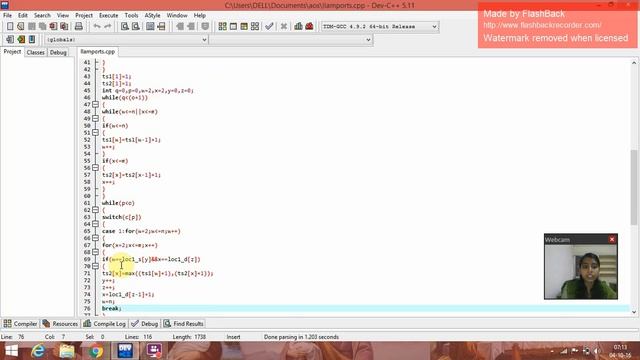Open the empty function list dropdown
This screenshot has height=360, width=640.
[x=291, y=40]
